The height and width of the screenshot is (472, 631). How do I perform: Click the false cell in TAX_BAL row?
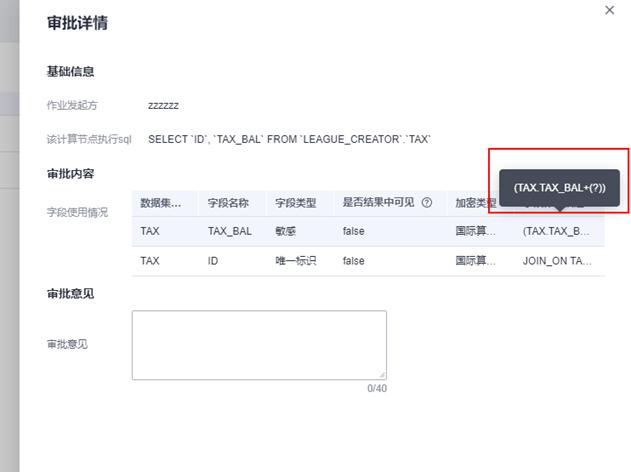[x=355, y=231]
